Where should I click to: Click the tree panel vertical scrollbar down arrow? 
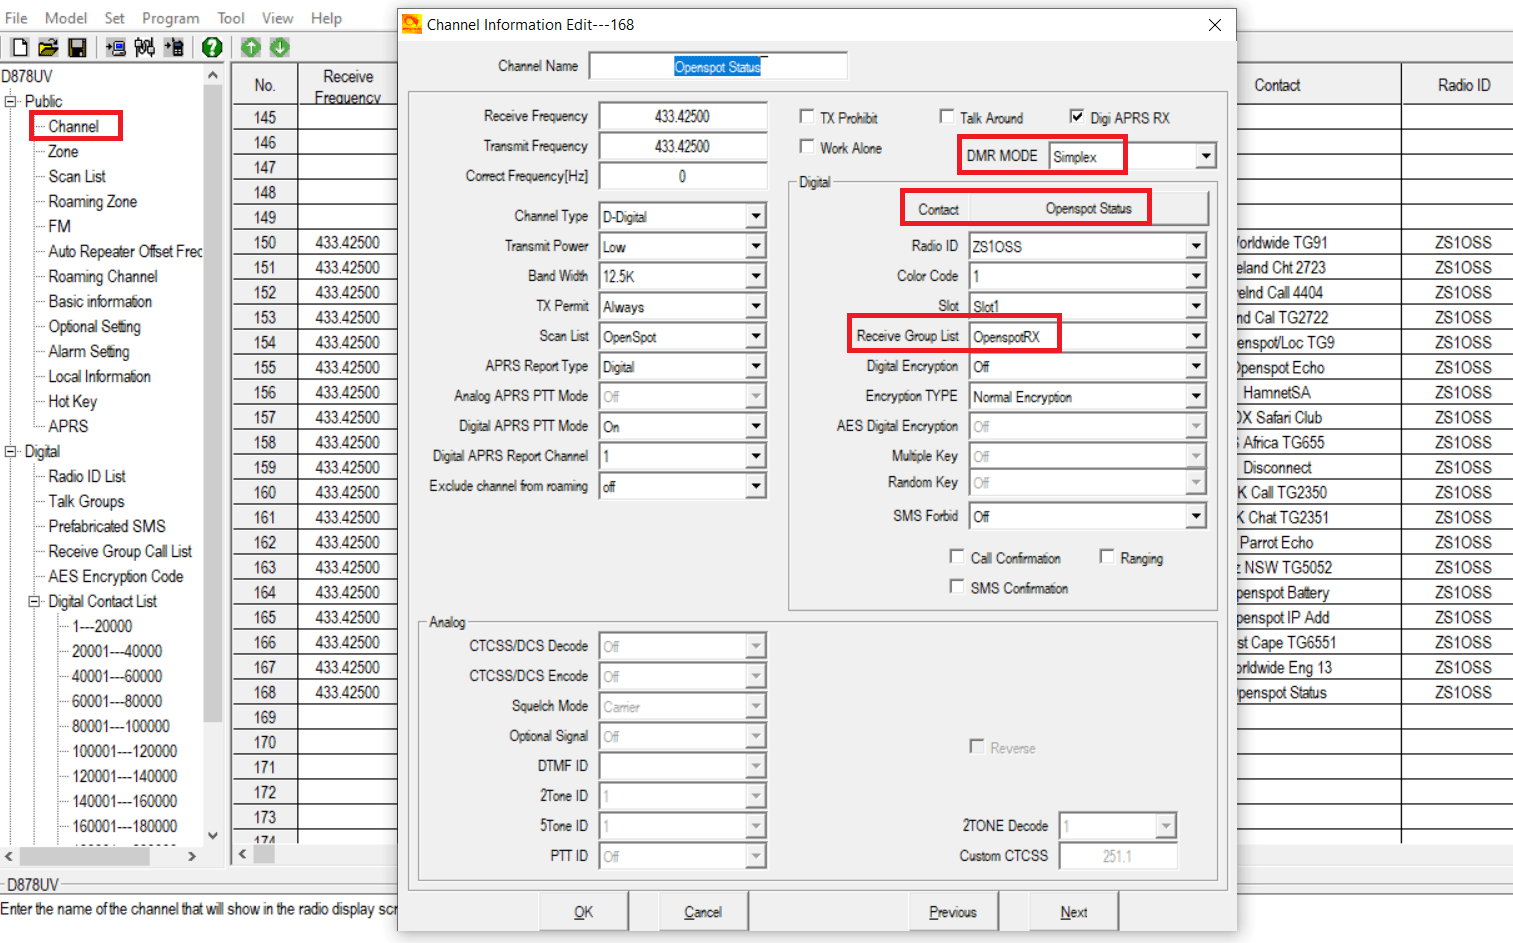click(x=212, y=835)
